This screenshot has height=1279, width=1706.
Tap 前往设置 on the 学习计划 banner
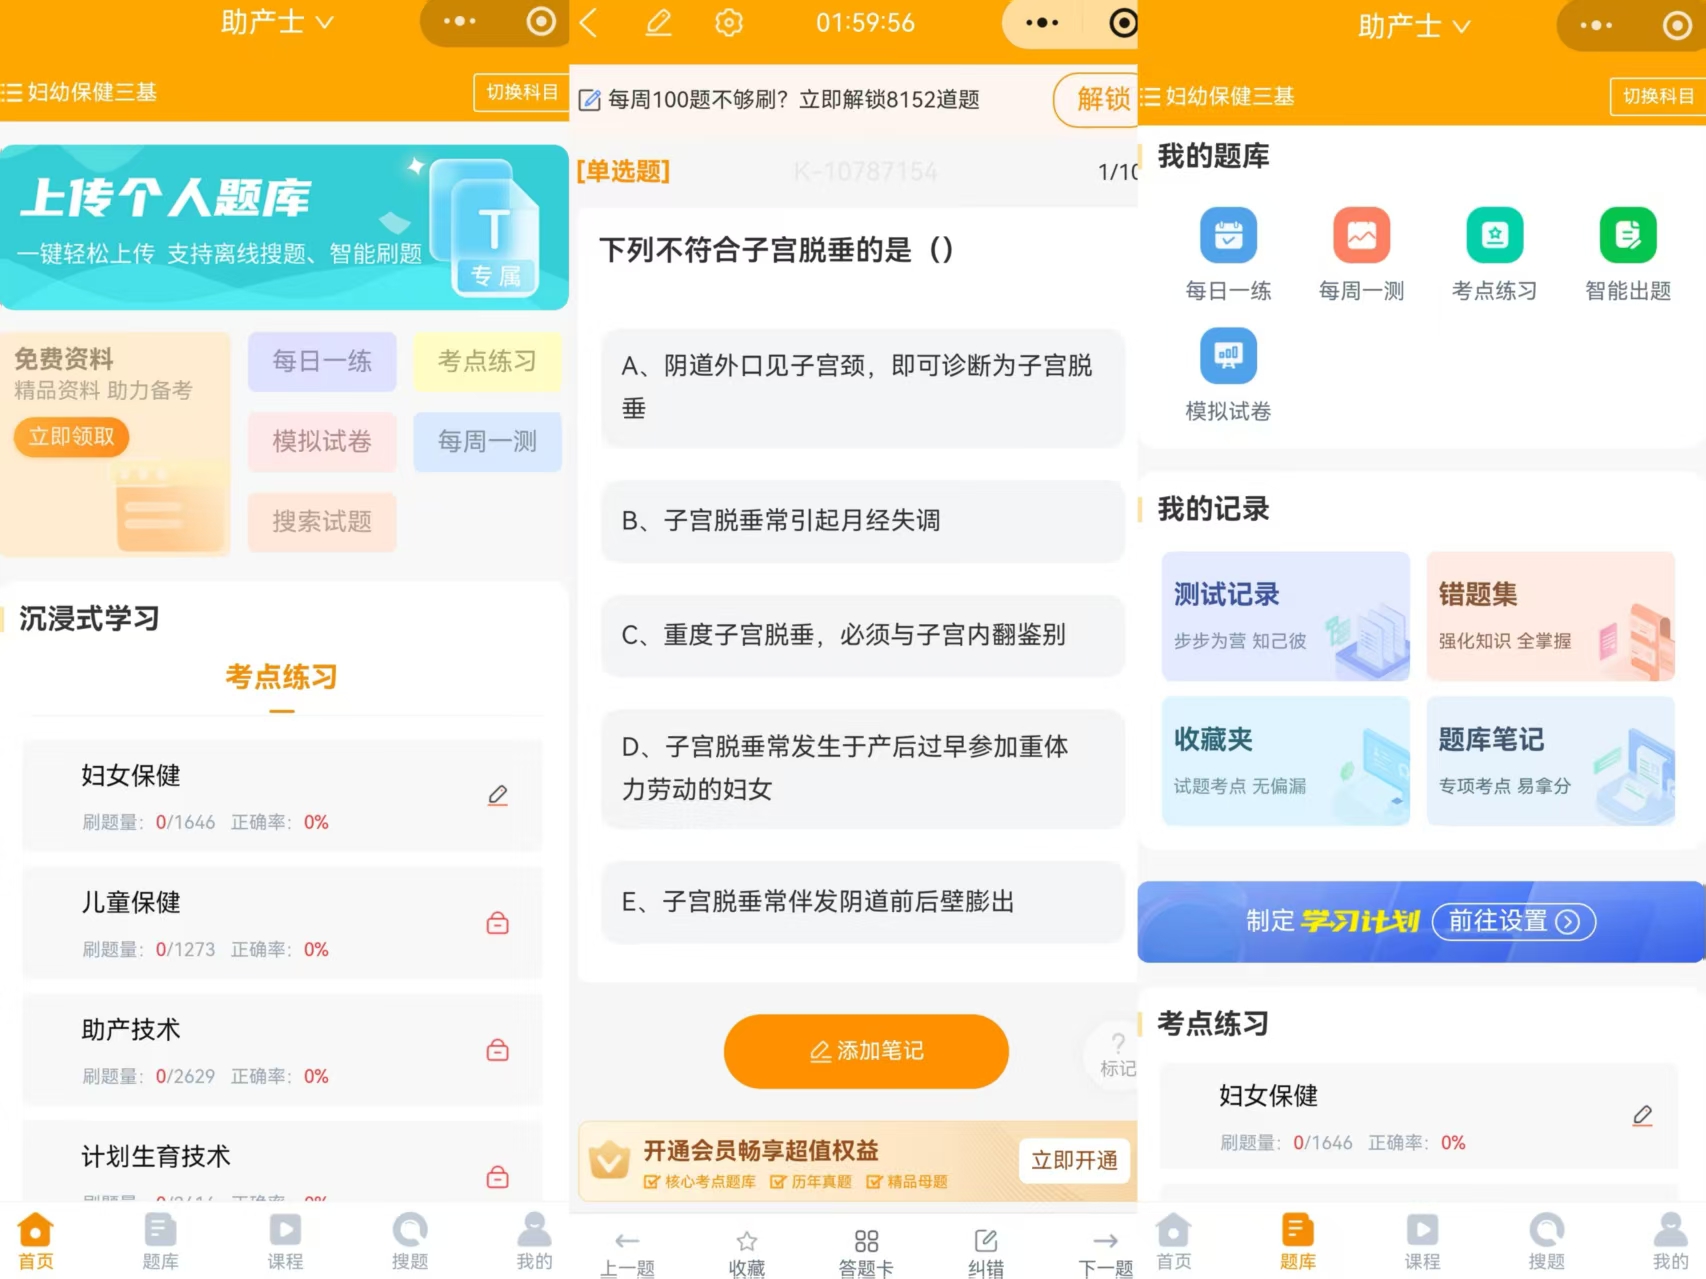pyautogui.click(x=1513, y=921)
